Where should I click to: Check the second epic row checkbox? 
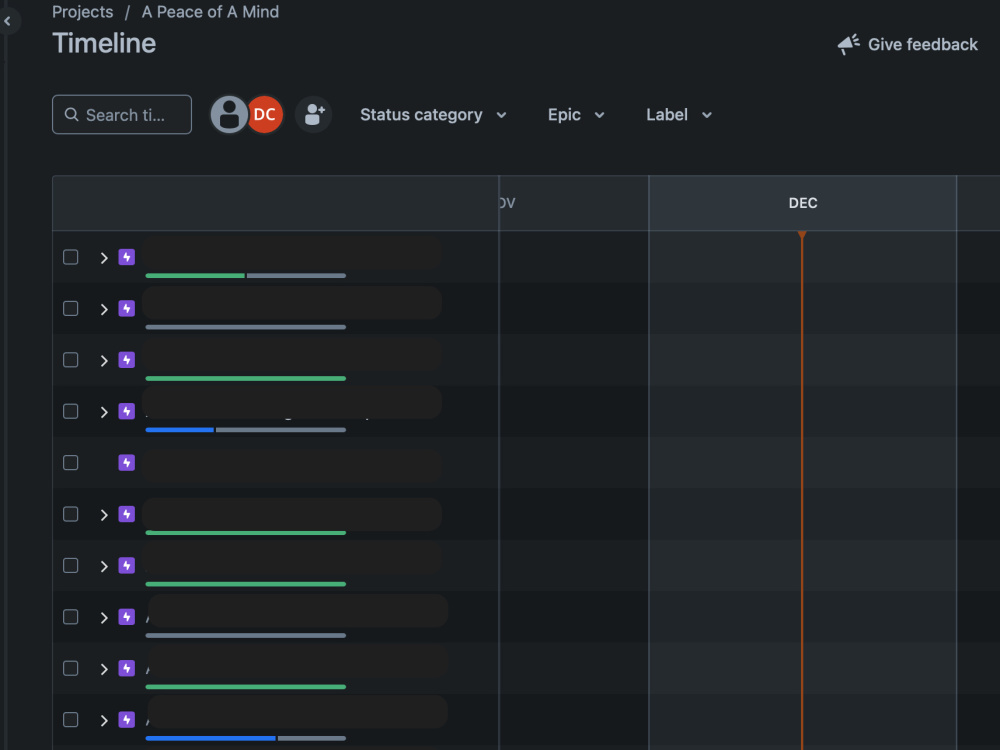click(x=71, y=309)
